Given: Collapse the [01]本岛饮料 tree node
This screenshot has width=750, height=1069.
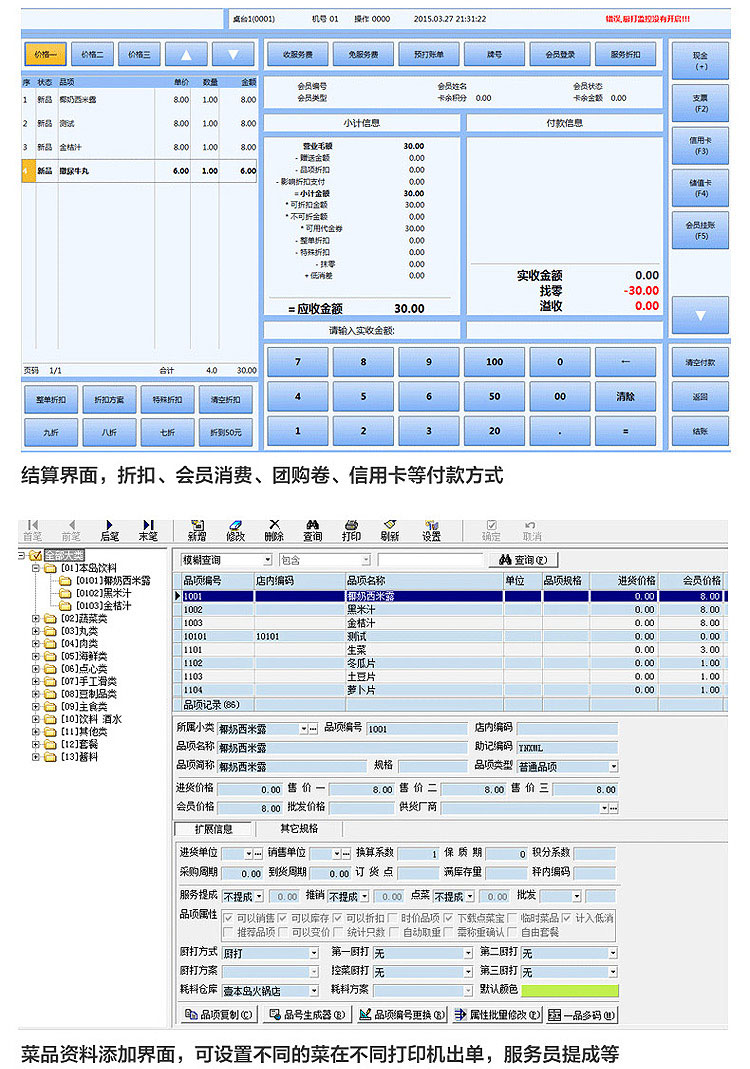Looking at the screenshot, I should pyautogui.click(x=35, y=567).
